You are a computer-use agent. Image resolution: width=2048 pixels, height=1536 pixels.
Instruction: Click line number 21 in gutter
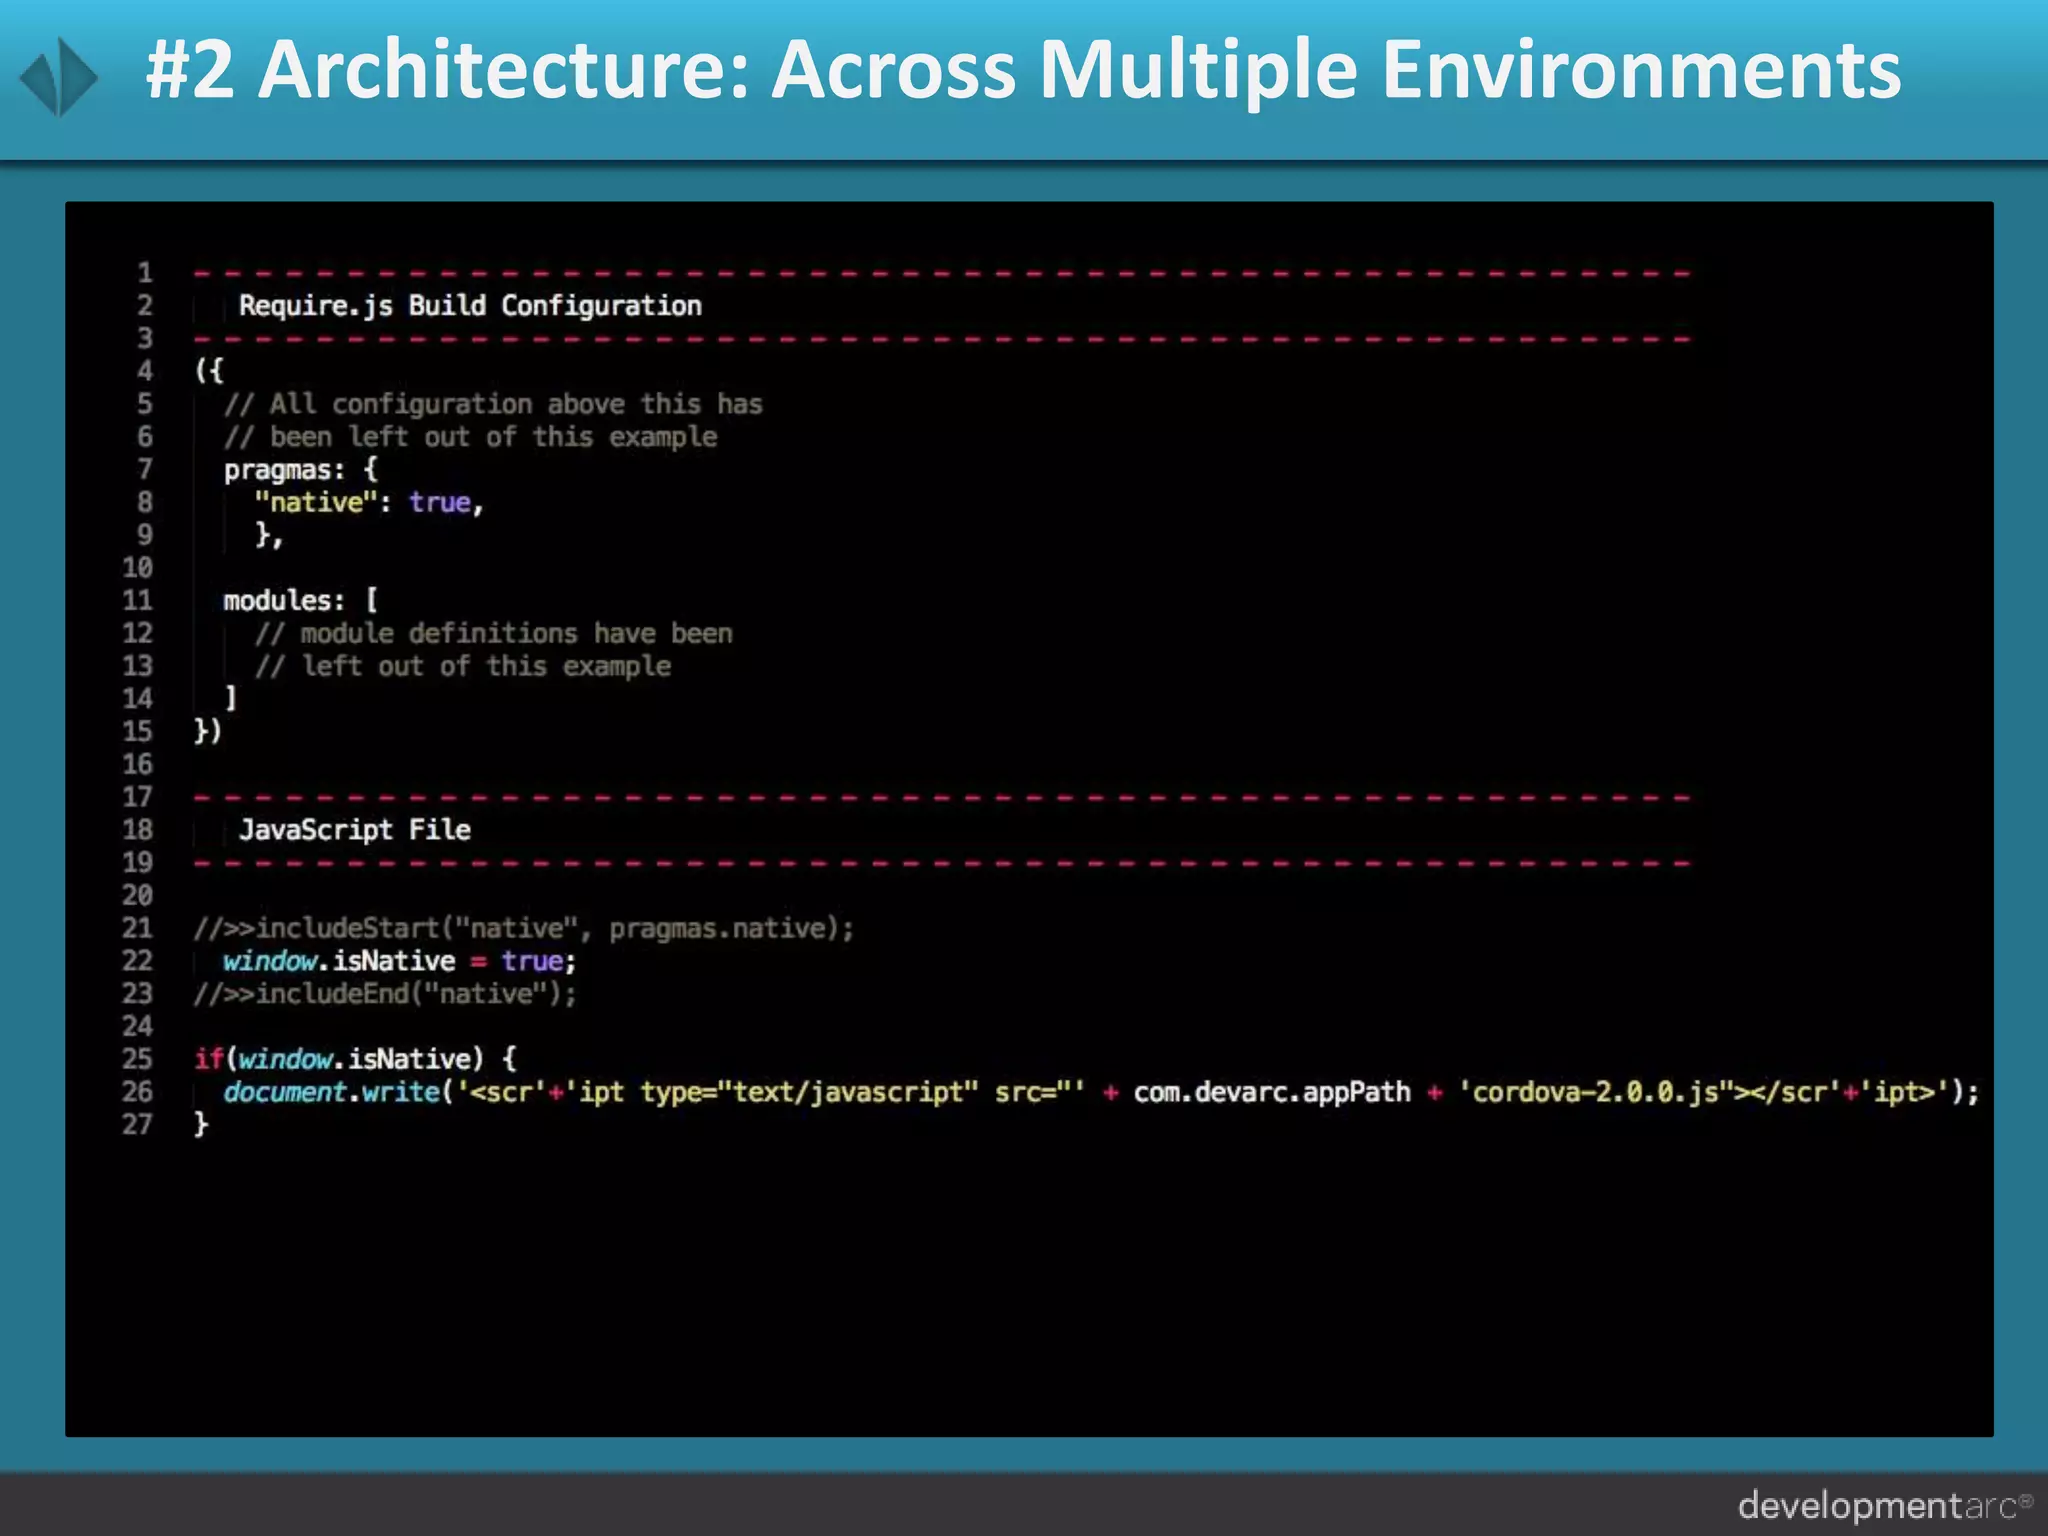[137, 928]
